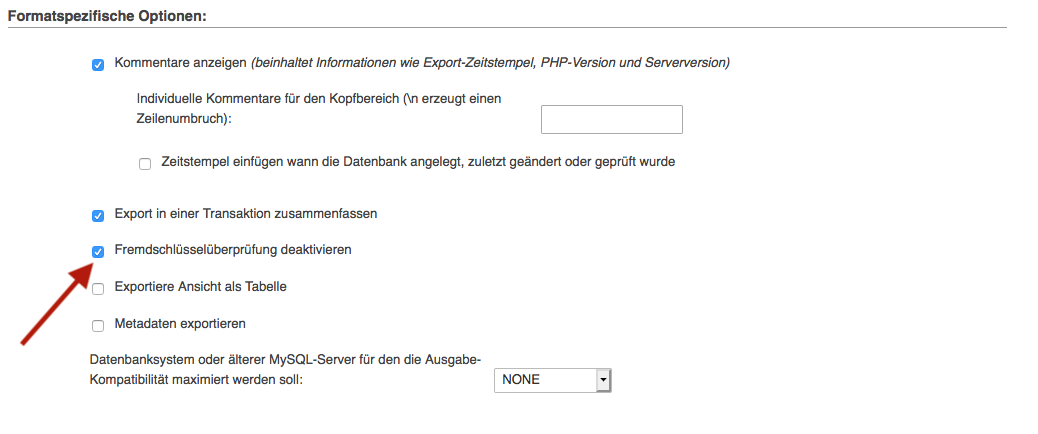1038x434 pixels.
Task: Uncheck the "Kommentare anzeigen" checkbox
Action: coord(98,65)
